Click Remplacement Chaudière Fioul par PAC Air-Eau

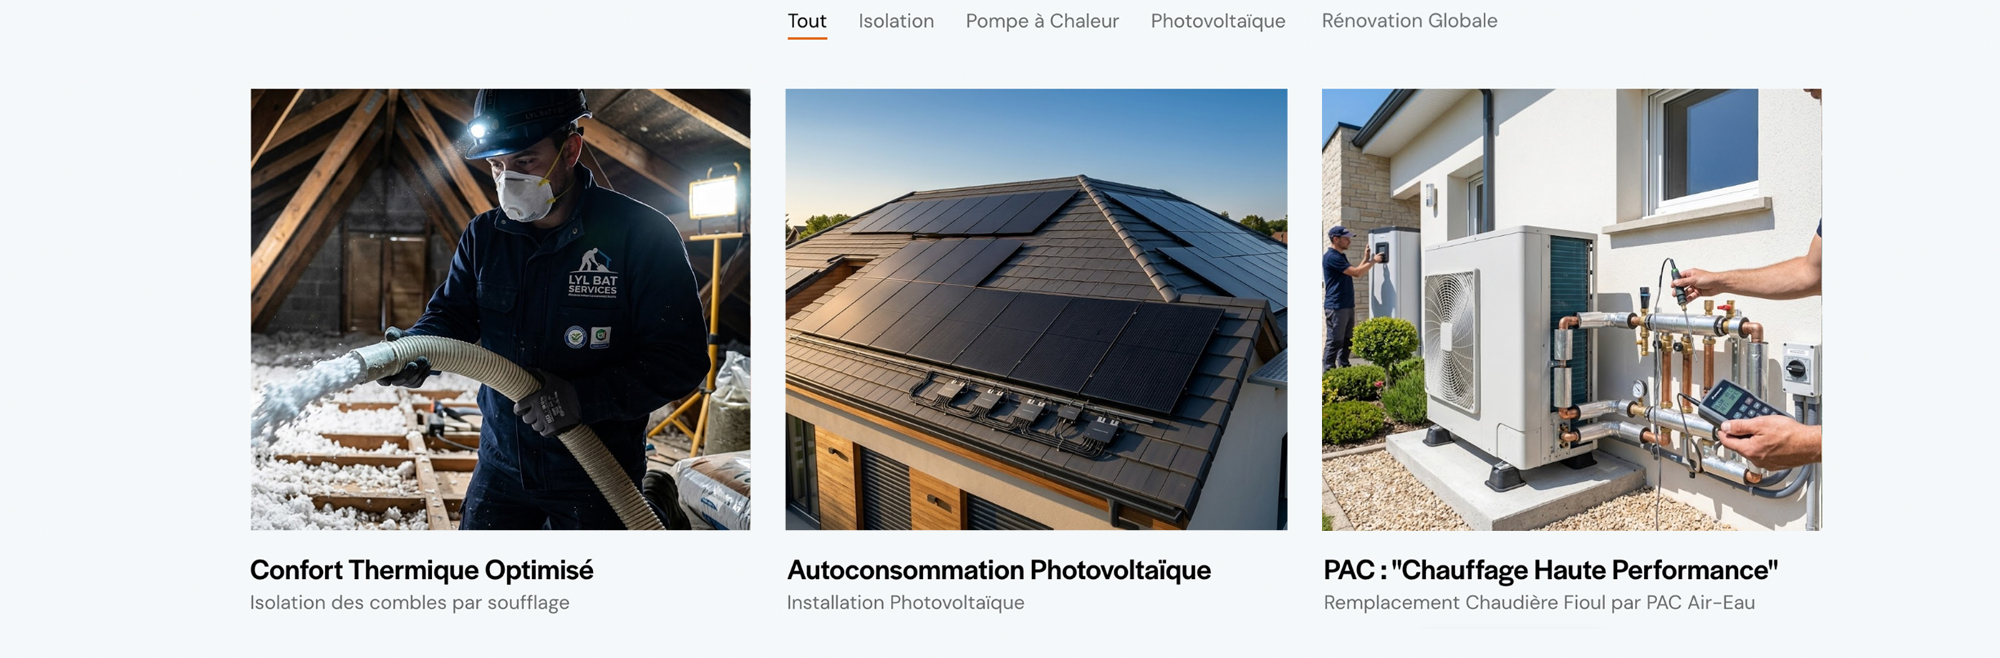click(1539, 603)
